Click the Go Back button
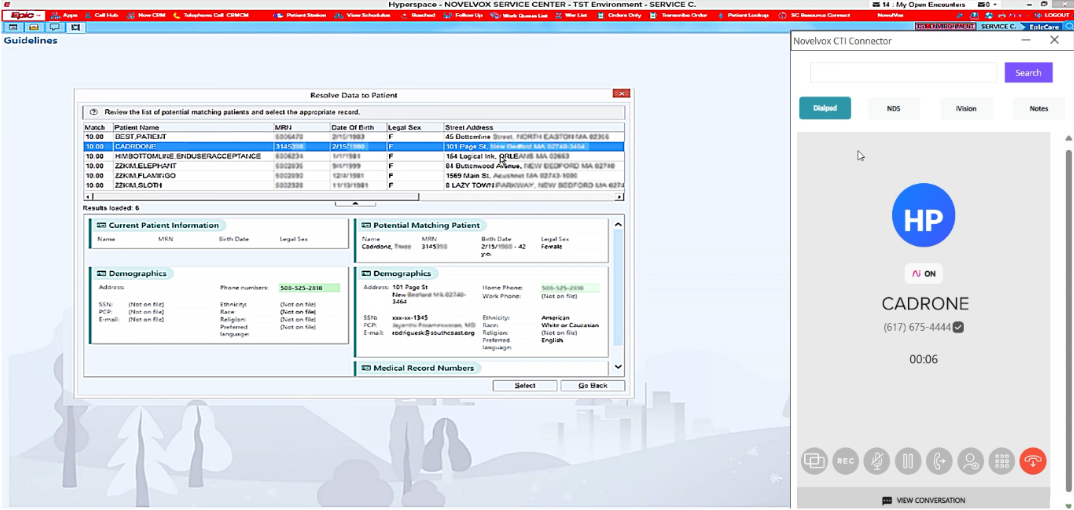1074x510 pixels. [592, 385]
